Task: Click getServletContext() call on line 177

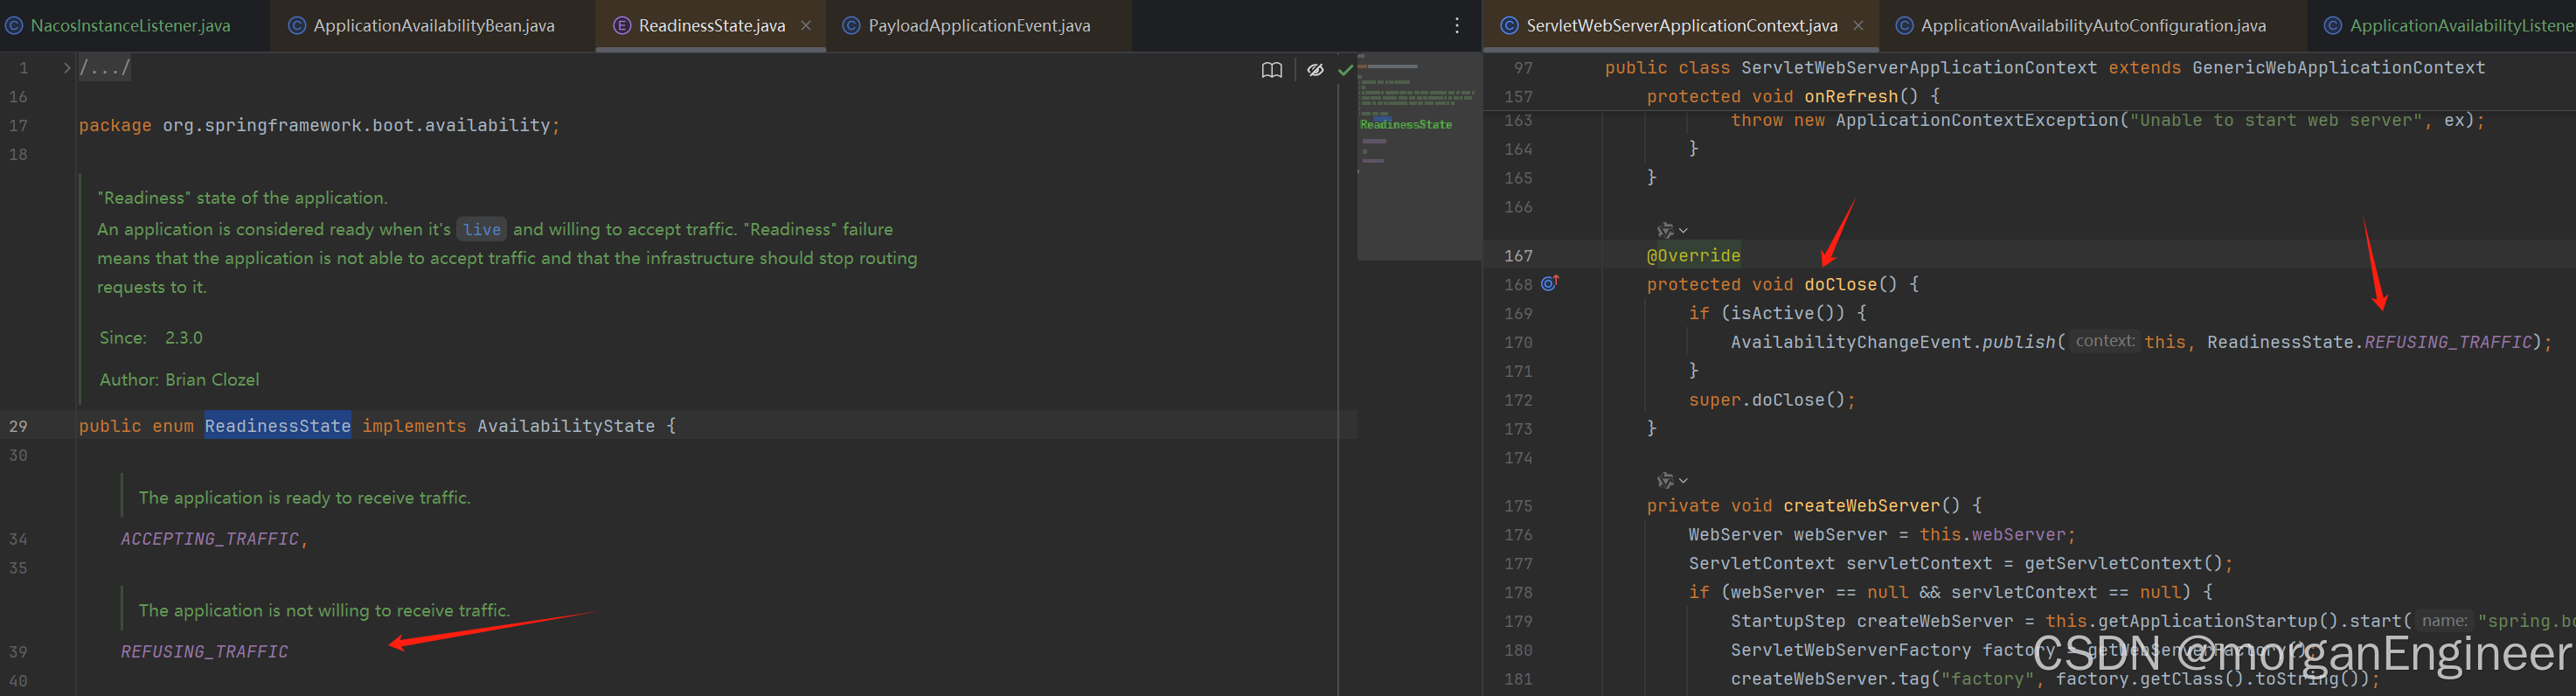Action: (2123, 564)
